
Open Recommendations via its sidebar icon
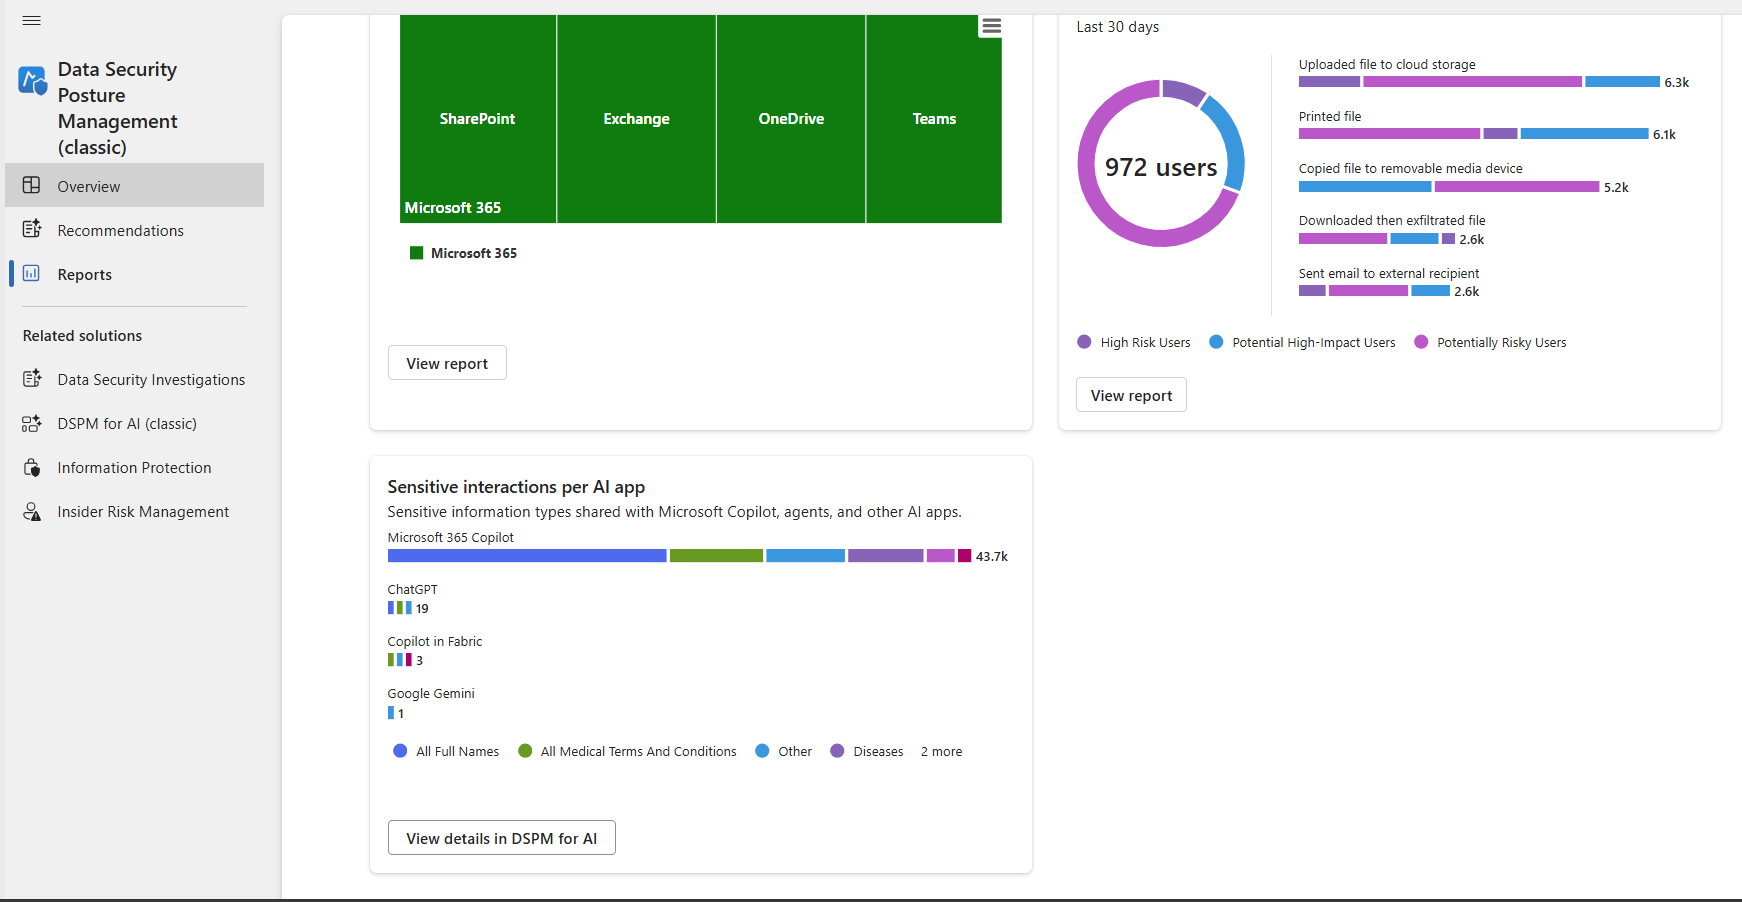pos(32,230)
